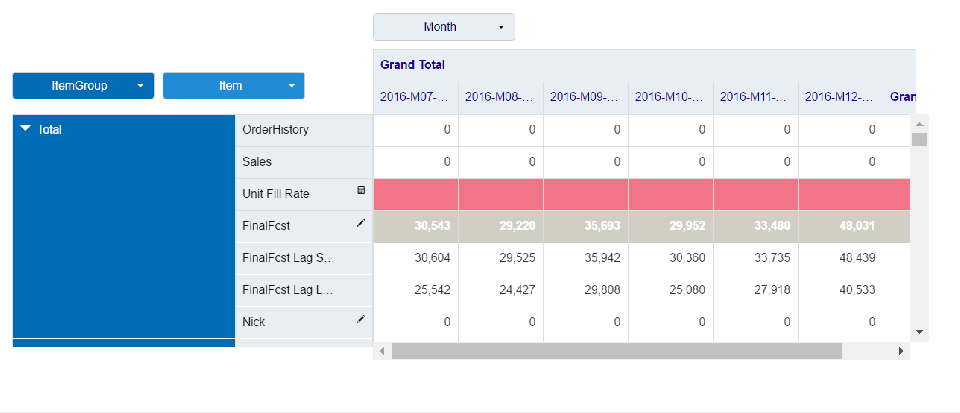
Task: Click the horizontal scrollbar thumb
Action: click(x=617, y=351)
